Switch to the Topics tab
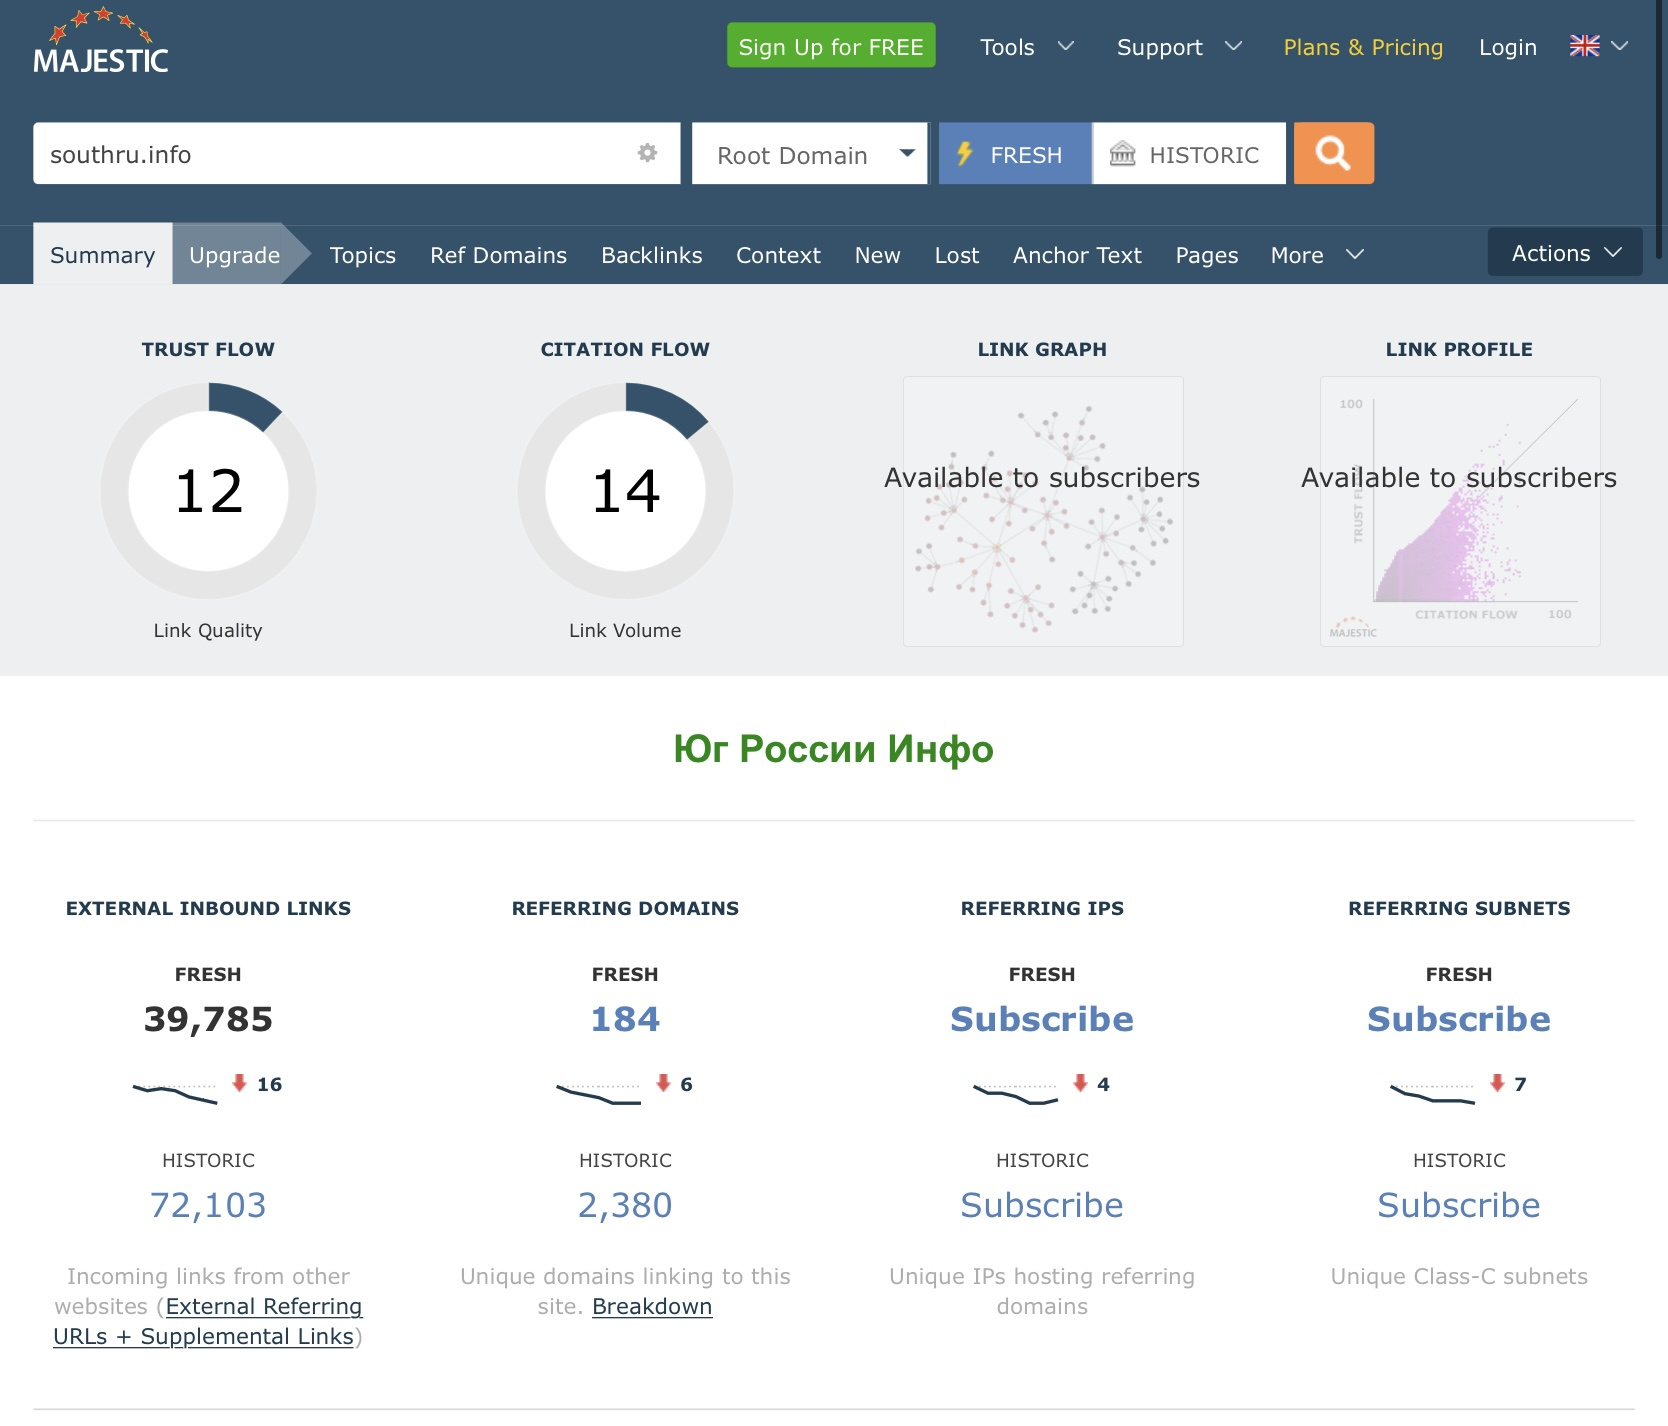 (x=363, y=255)
